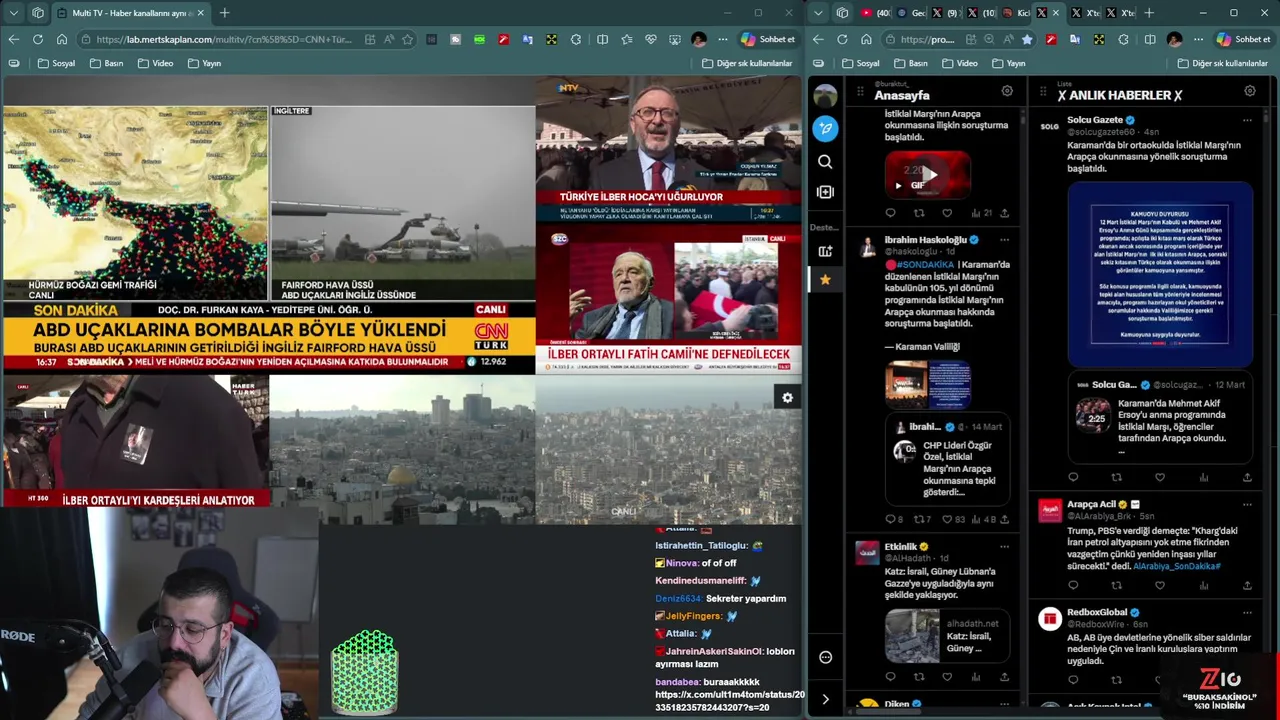Click the zoom magnifier icon in right address bar
The image size is (1280, 720).
989,39
